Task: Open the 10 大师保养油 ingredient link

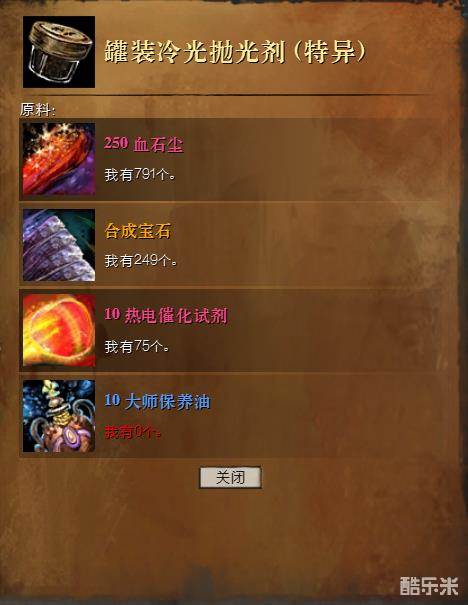Action: [157, 401]
